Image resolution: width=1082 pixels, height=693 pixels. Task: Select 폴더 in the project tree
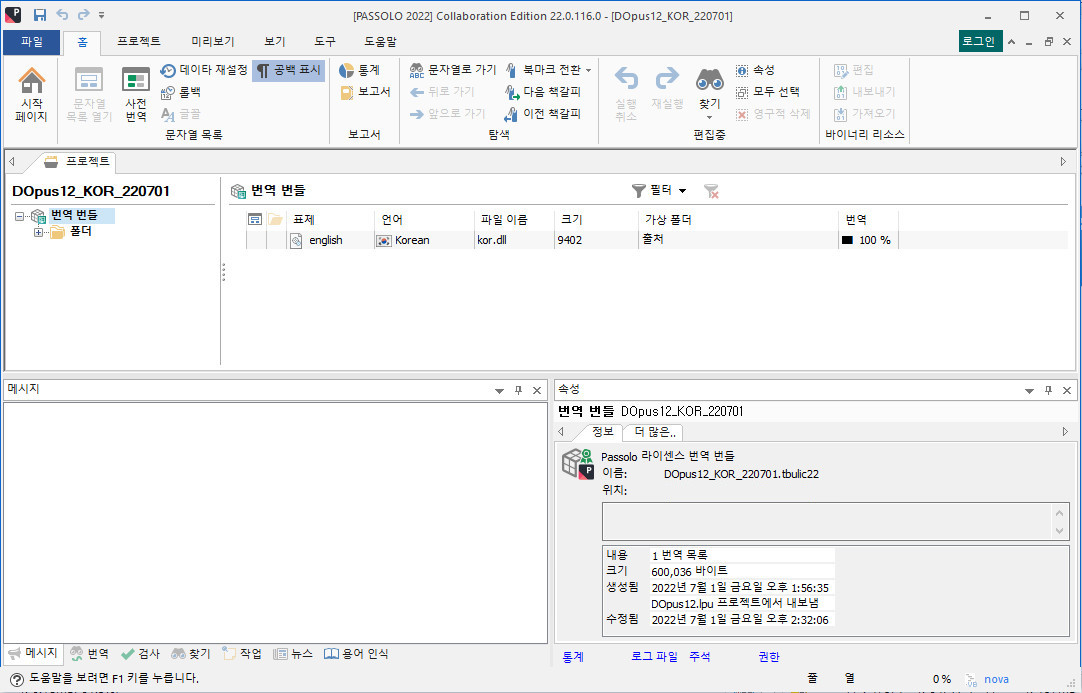point(81,232)
